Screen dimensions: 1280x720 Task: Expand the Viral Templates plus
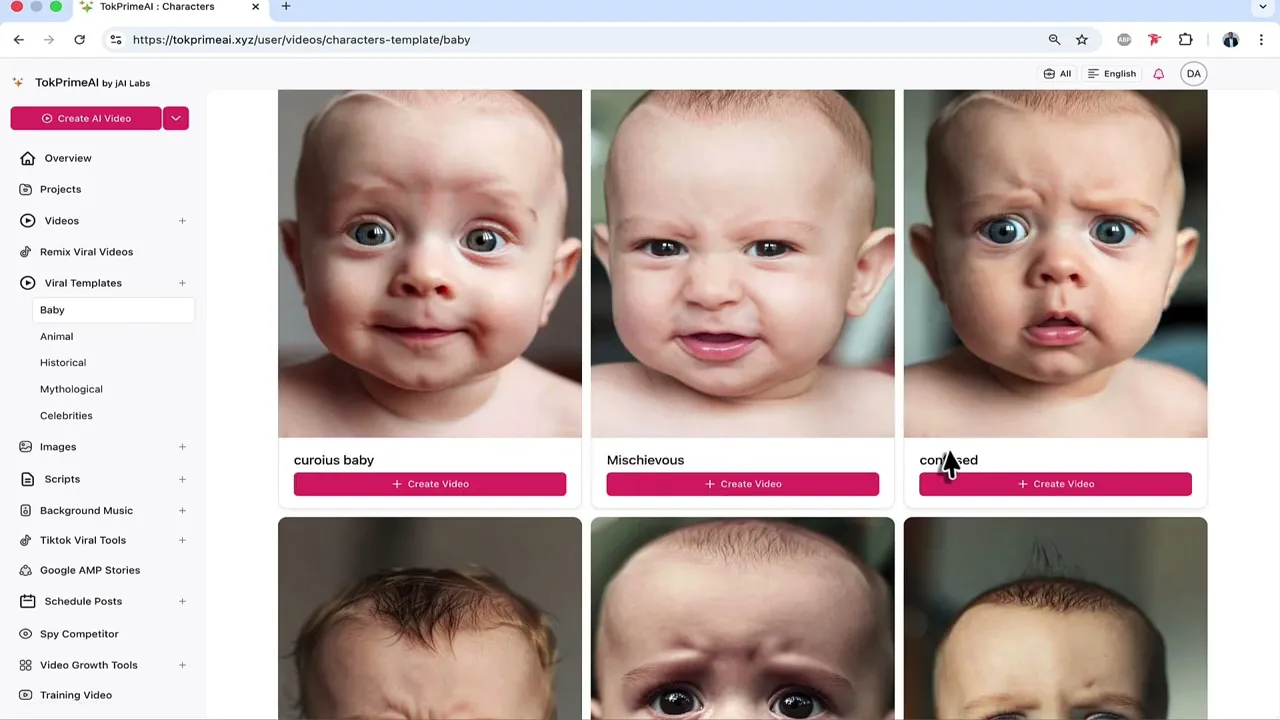[182, 283]
